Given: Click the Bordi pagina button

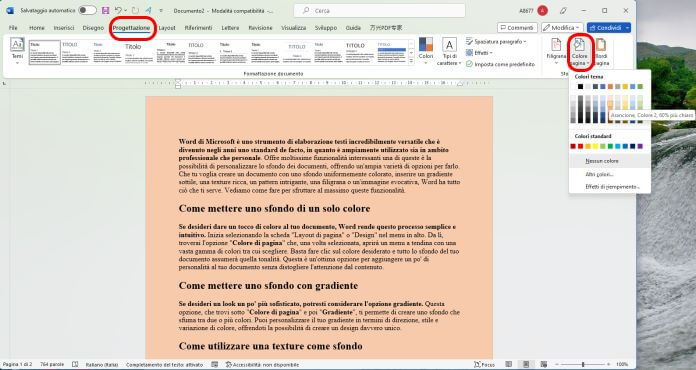Looking at the screenshot, I should click(601, 51).
